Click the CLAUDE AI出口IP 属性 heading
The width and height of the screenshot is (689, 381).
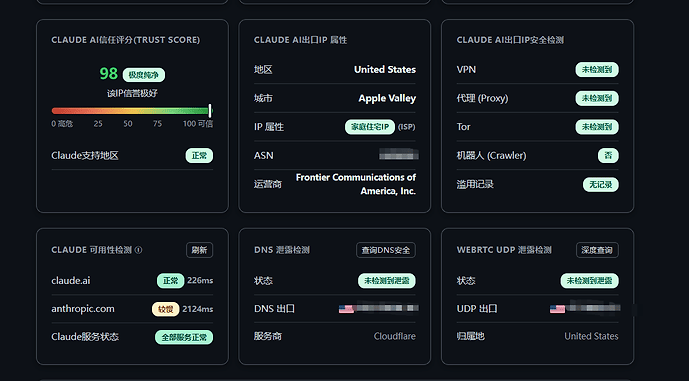pos(301,40)
